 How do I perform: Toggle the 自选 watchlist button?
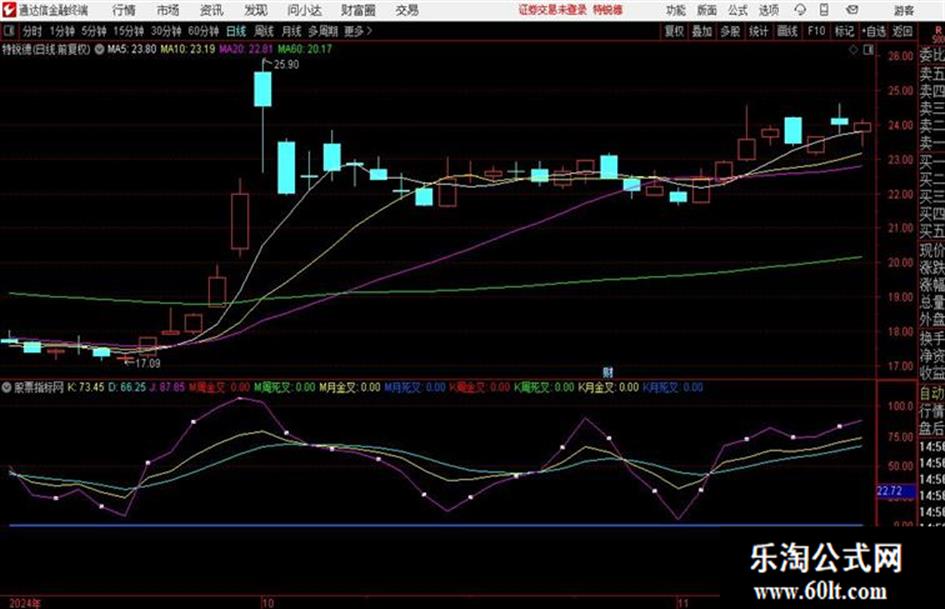(873, 31)
